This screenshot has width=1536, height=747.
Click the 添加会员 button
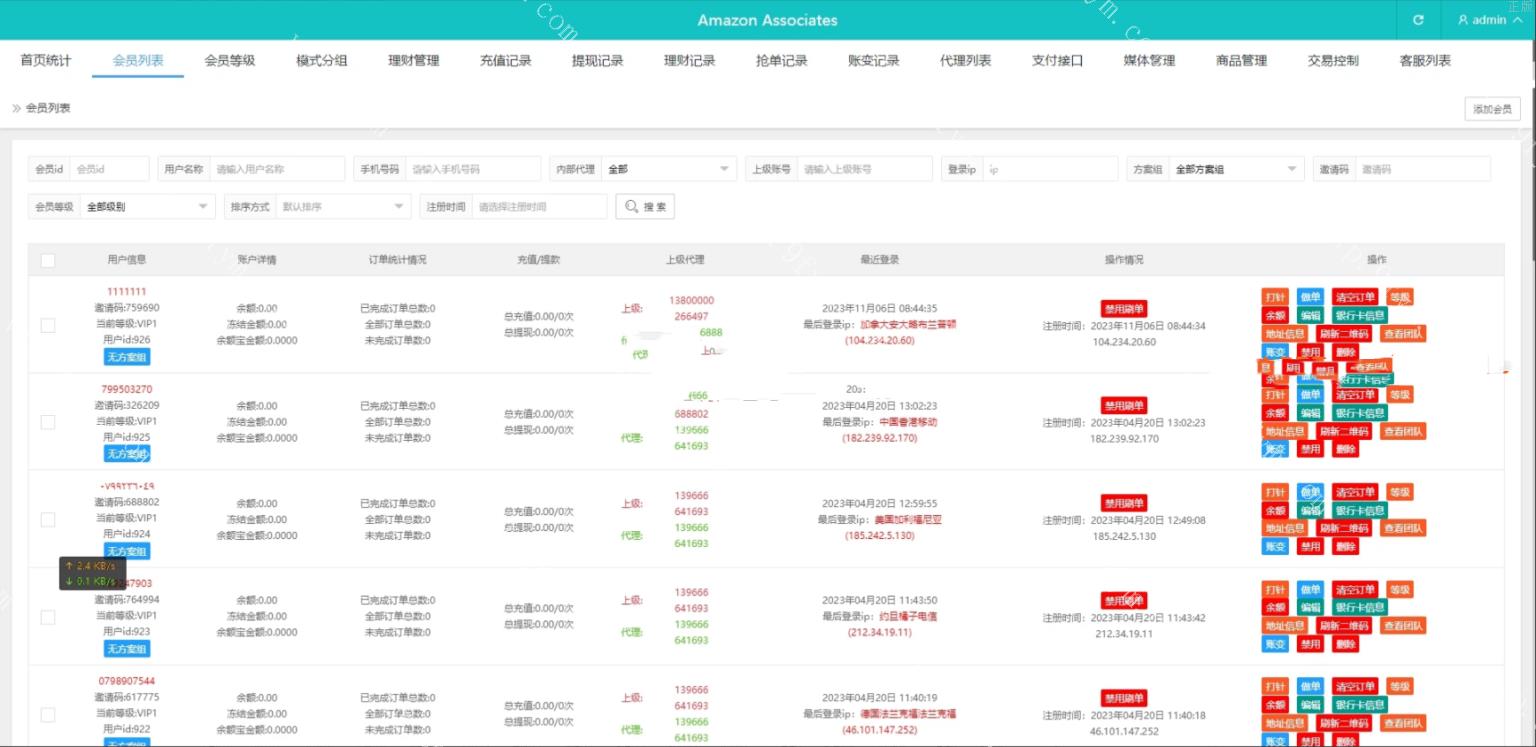point(1492,110)
